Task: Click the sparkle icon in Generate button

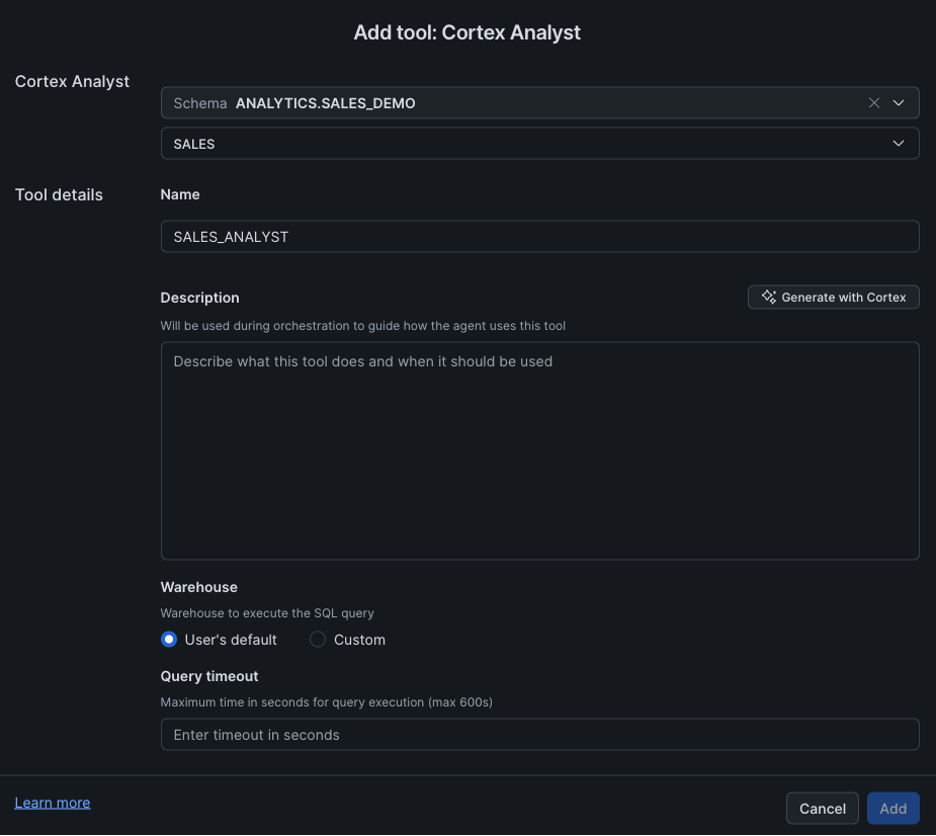Action: pos(769,297)
